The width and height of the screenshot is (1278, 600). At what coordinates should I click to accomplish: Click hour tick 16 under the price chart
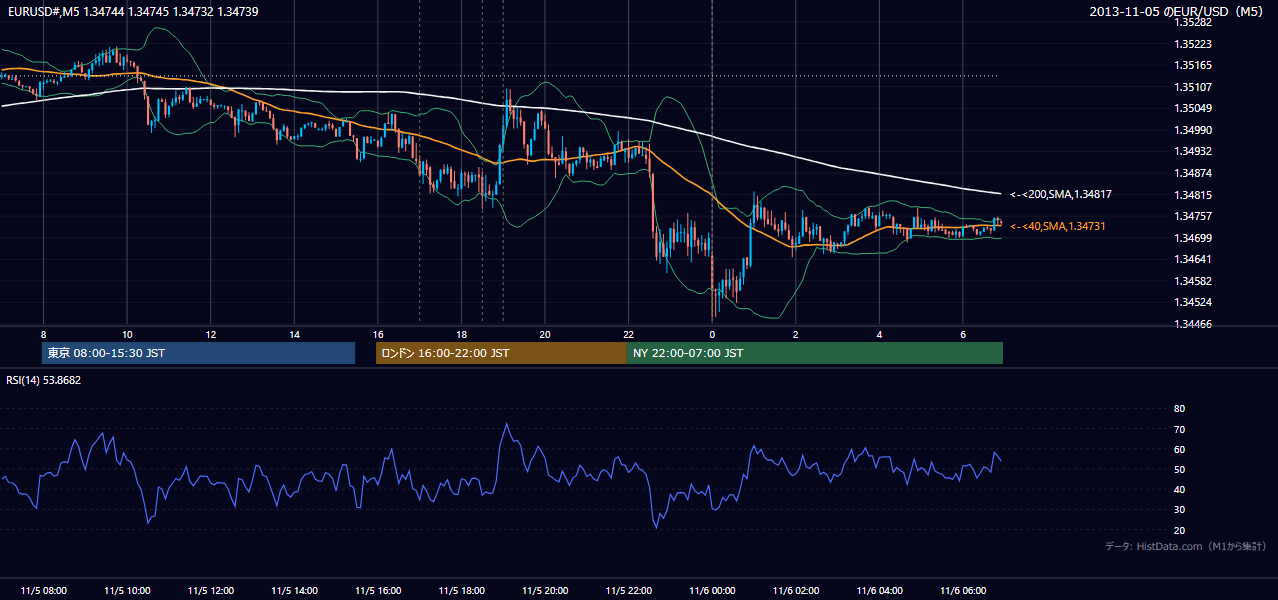tap(377, 334)
